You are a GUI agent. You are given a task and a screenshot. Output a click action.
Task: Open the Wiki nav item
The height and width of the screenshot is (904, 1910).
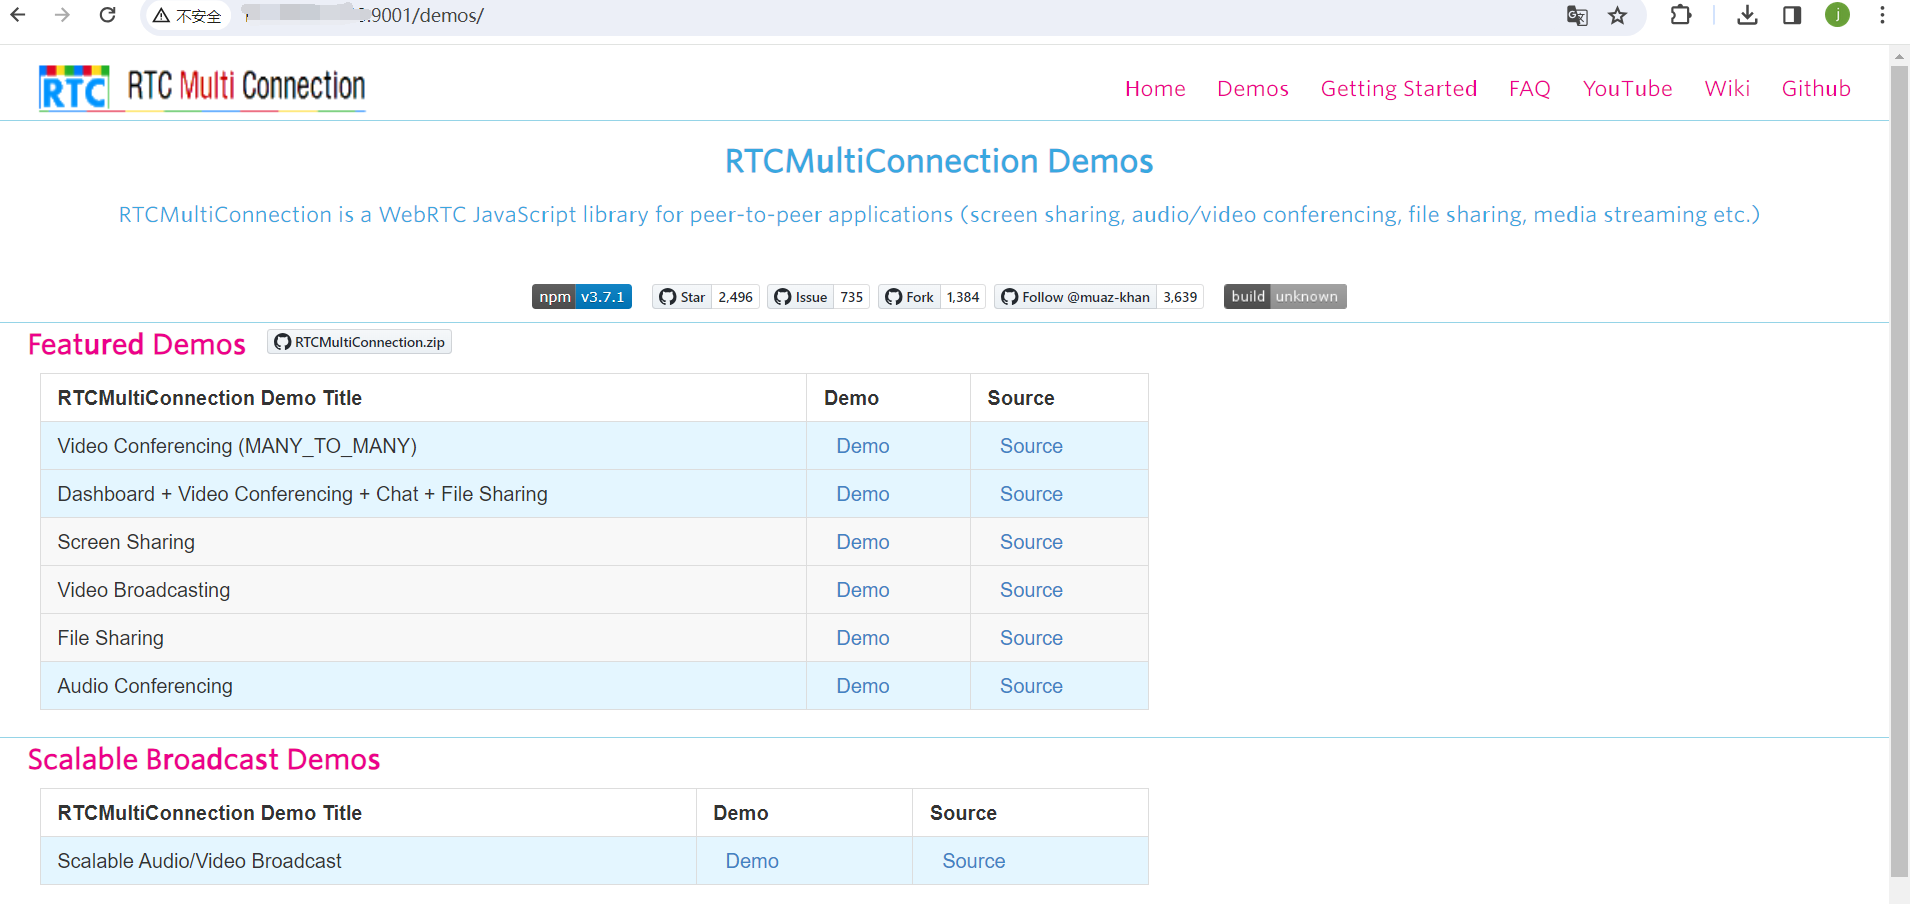point(1727,89)
